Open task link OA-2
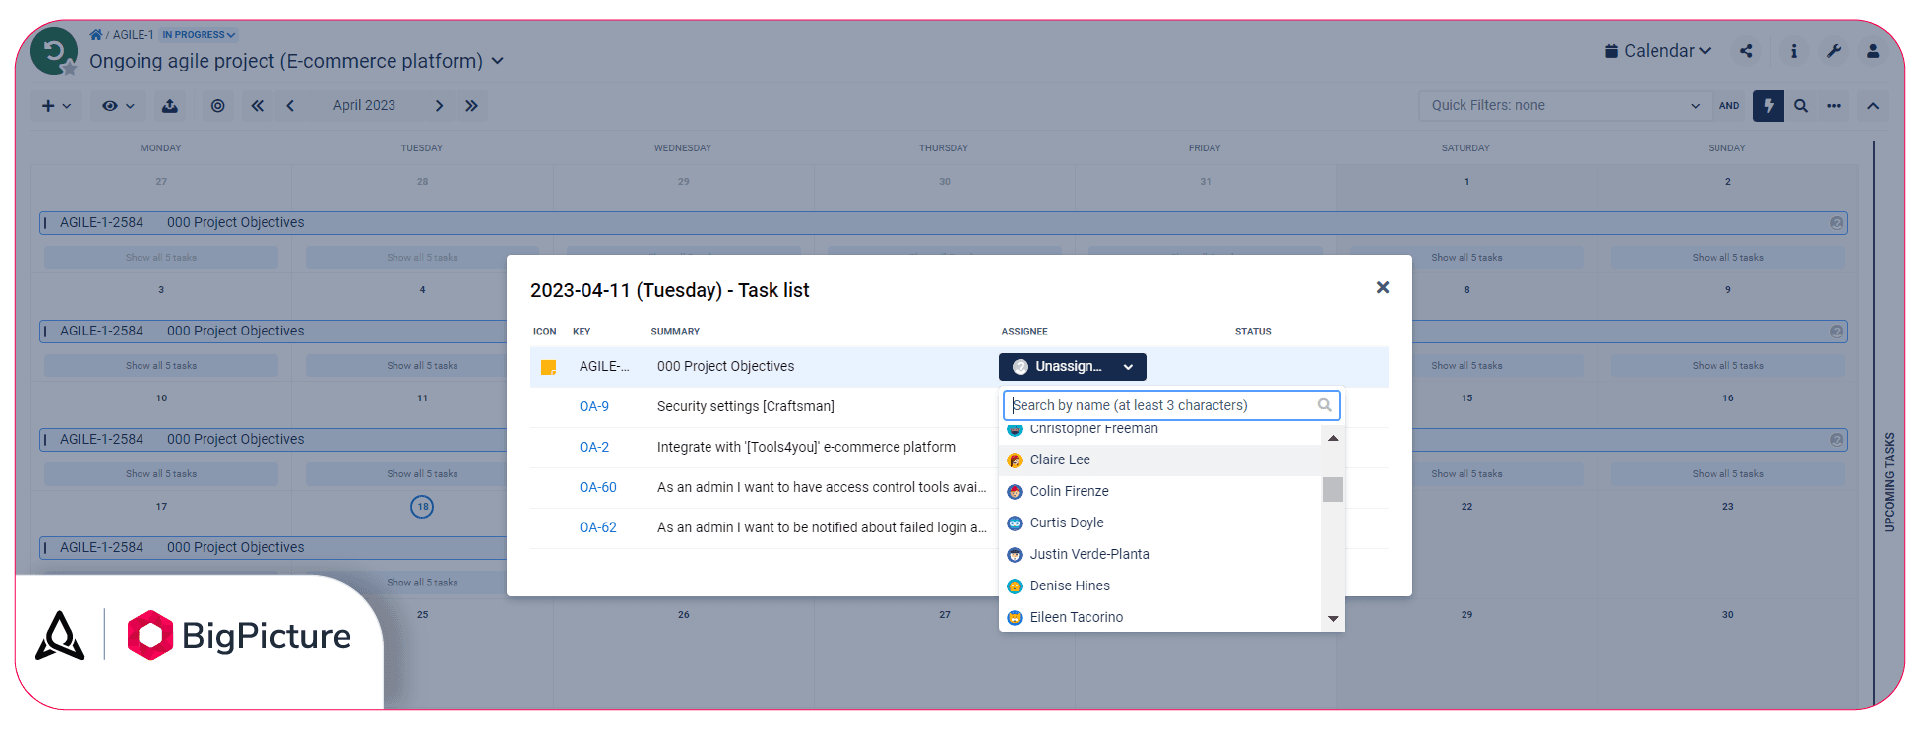Viewport: 1920px width, 730px height. click(594, 447)
